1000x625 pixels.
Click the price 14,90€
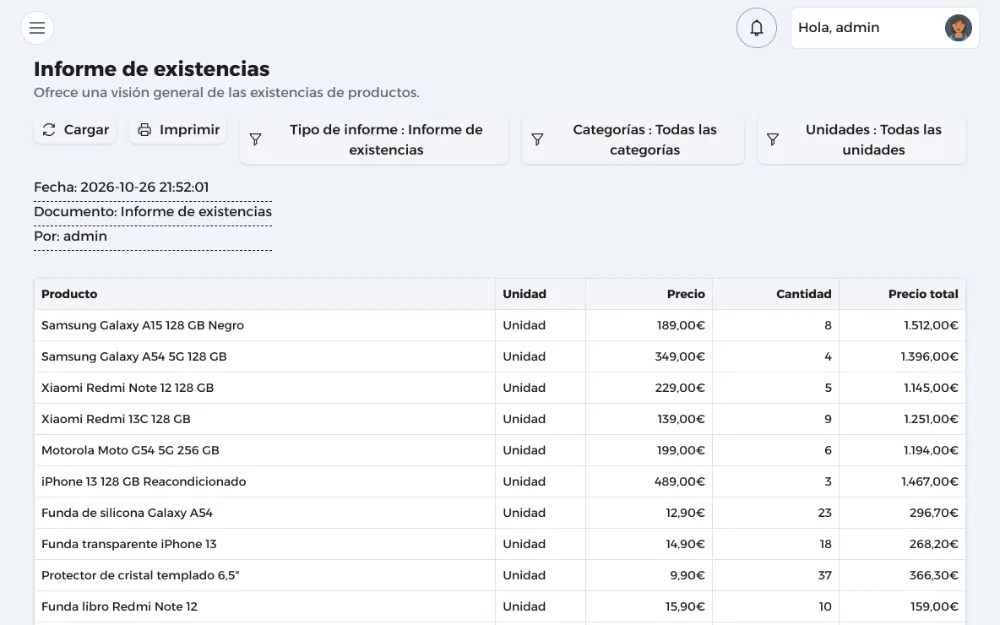(x=685, y=544)
